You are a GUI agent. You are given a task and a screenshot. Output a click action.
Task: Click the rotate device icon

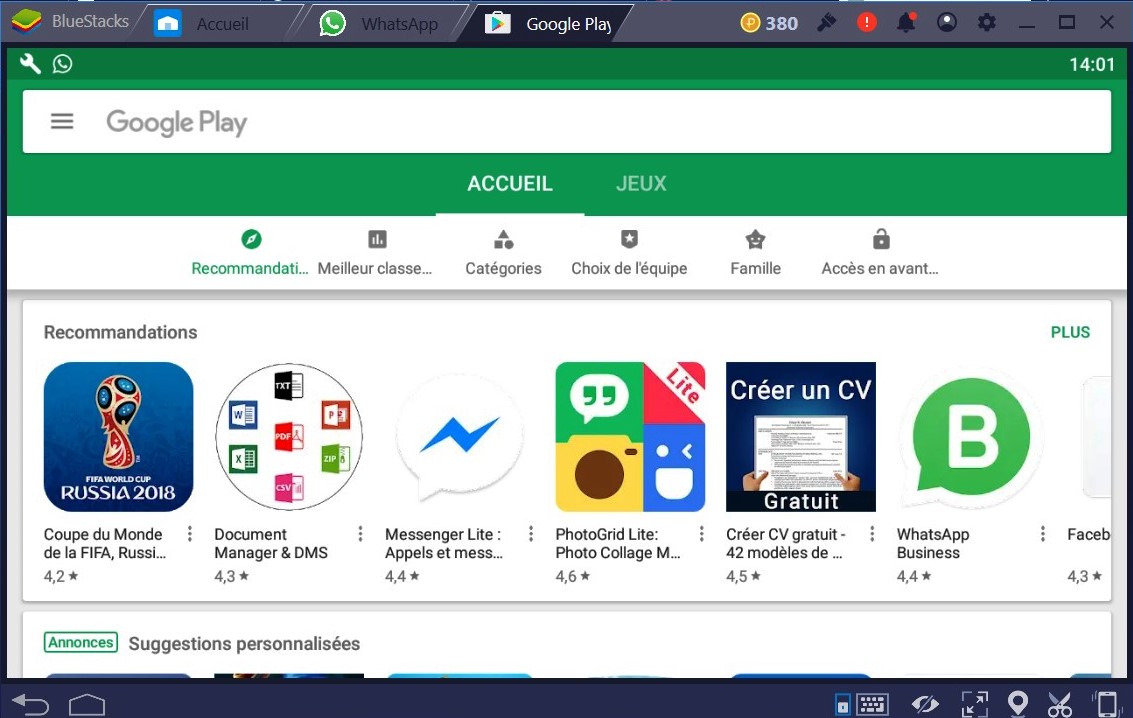tap(1106, 704)
